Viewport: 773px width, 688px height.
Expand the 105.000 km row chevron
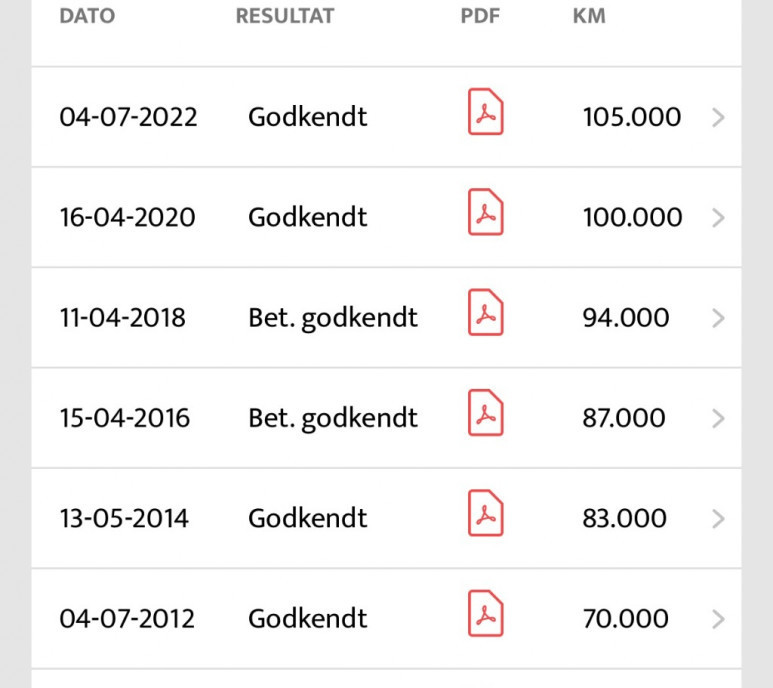click(718, 118)
